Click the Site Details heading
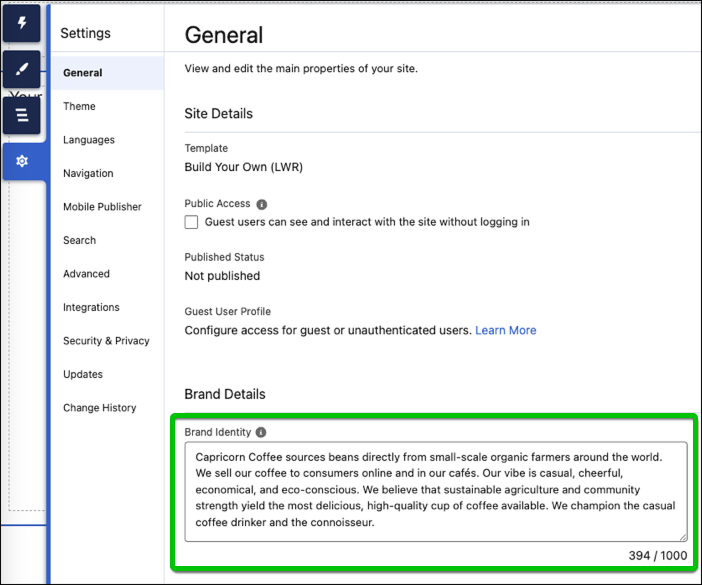Image resolution: width=702 pixels, height=585 pixels. tap(218, 114)
